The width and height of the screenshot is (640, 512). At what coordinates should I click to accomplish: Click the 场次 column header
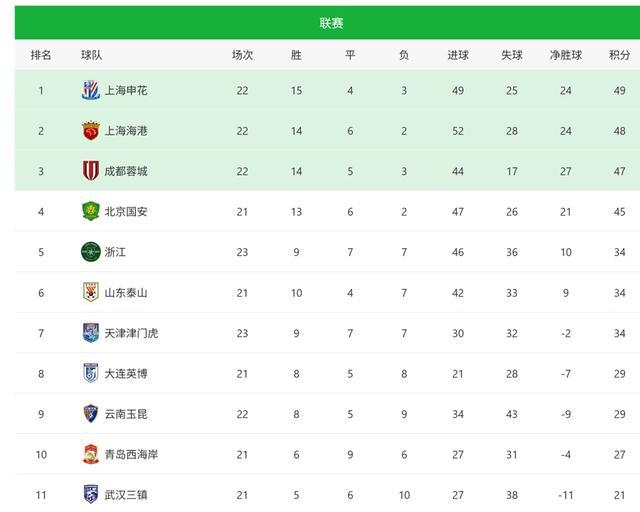[x=242, y=55]
